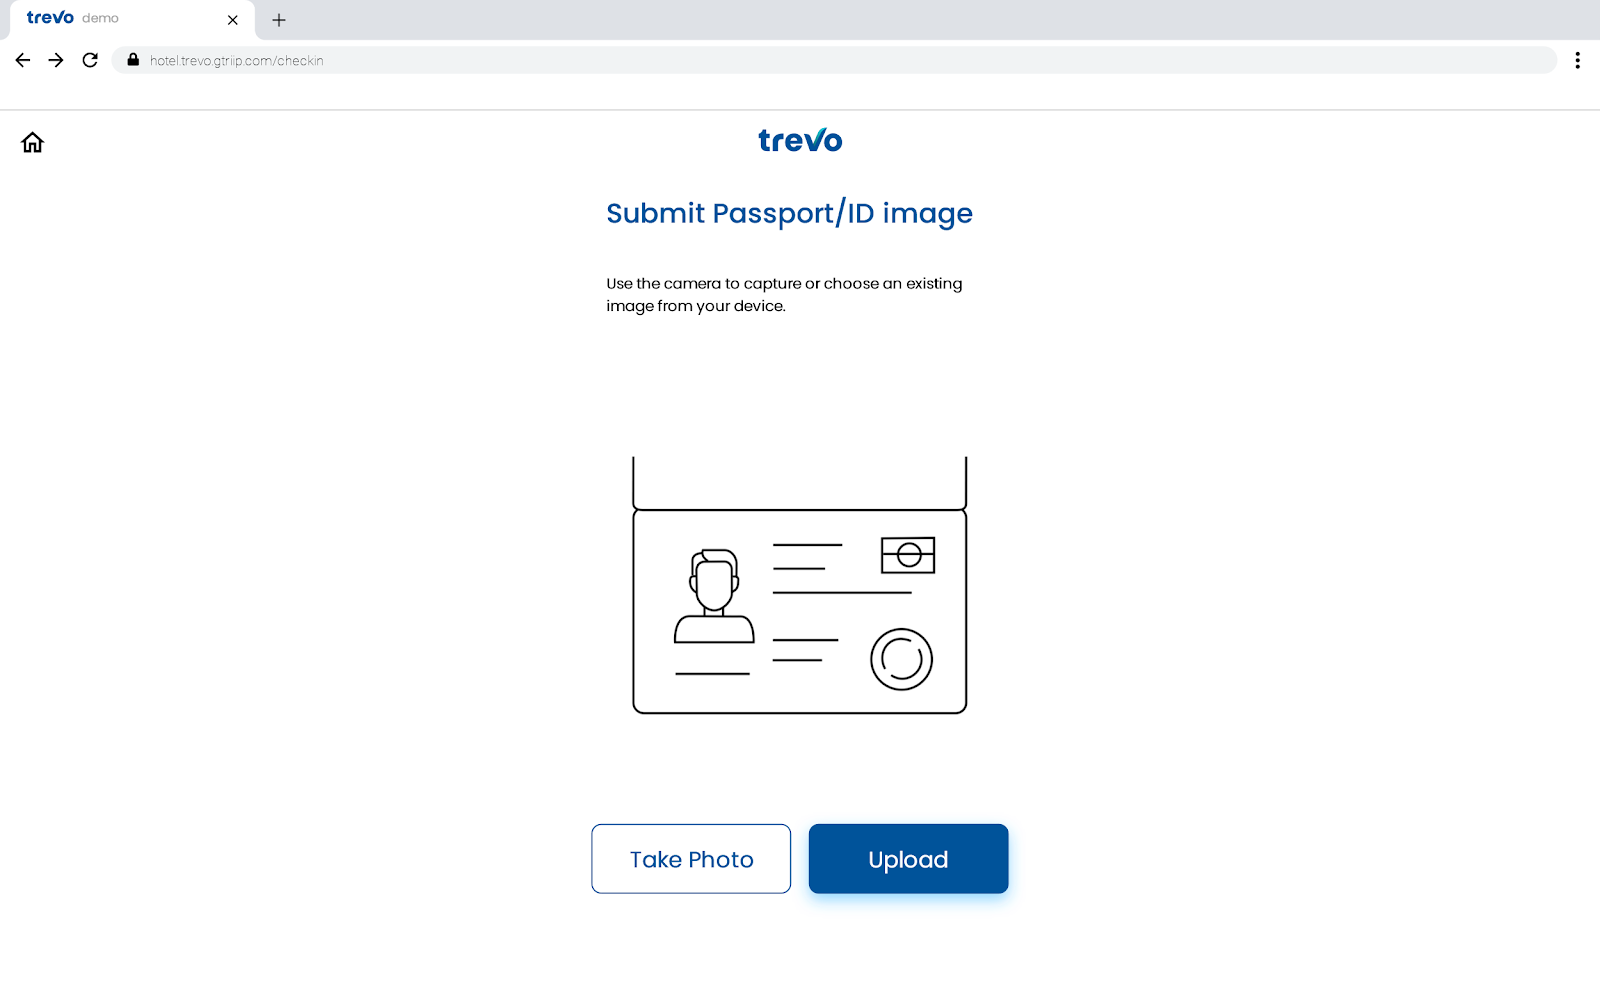Open the Chrome three-dot menu
The height and width of the screenshot is (1000, 1600).
1578,60
